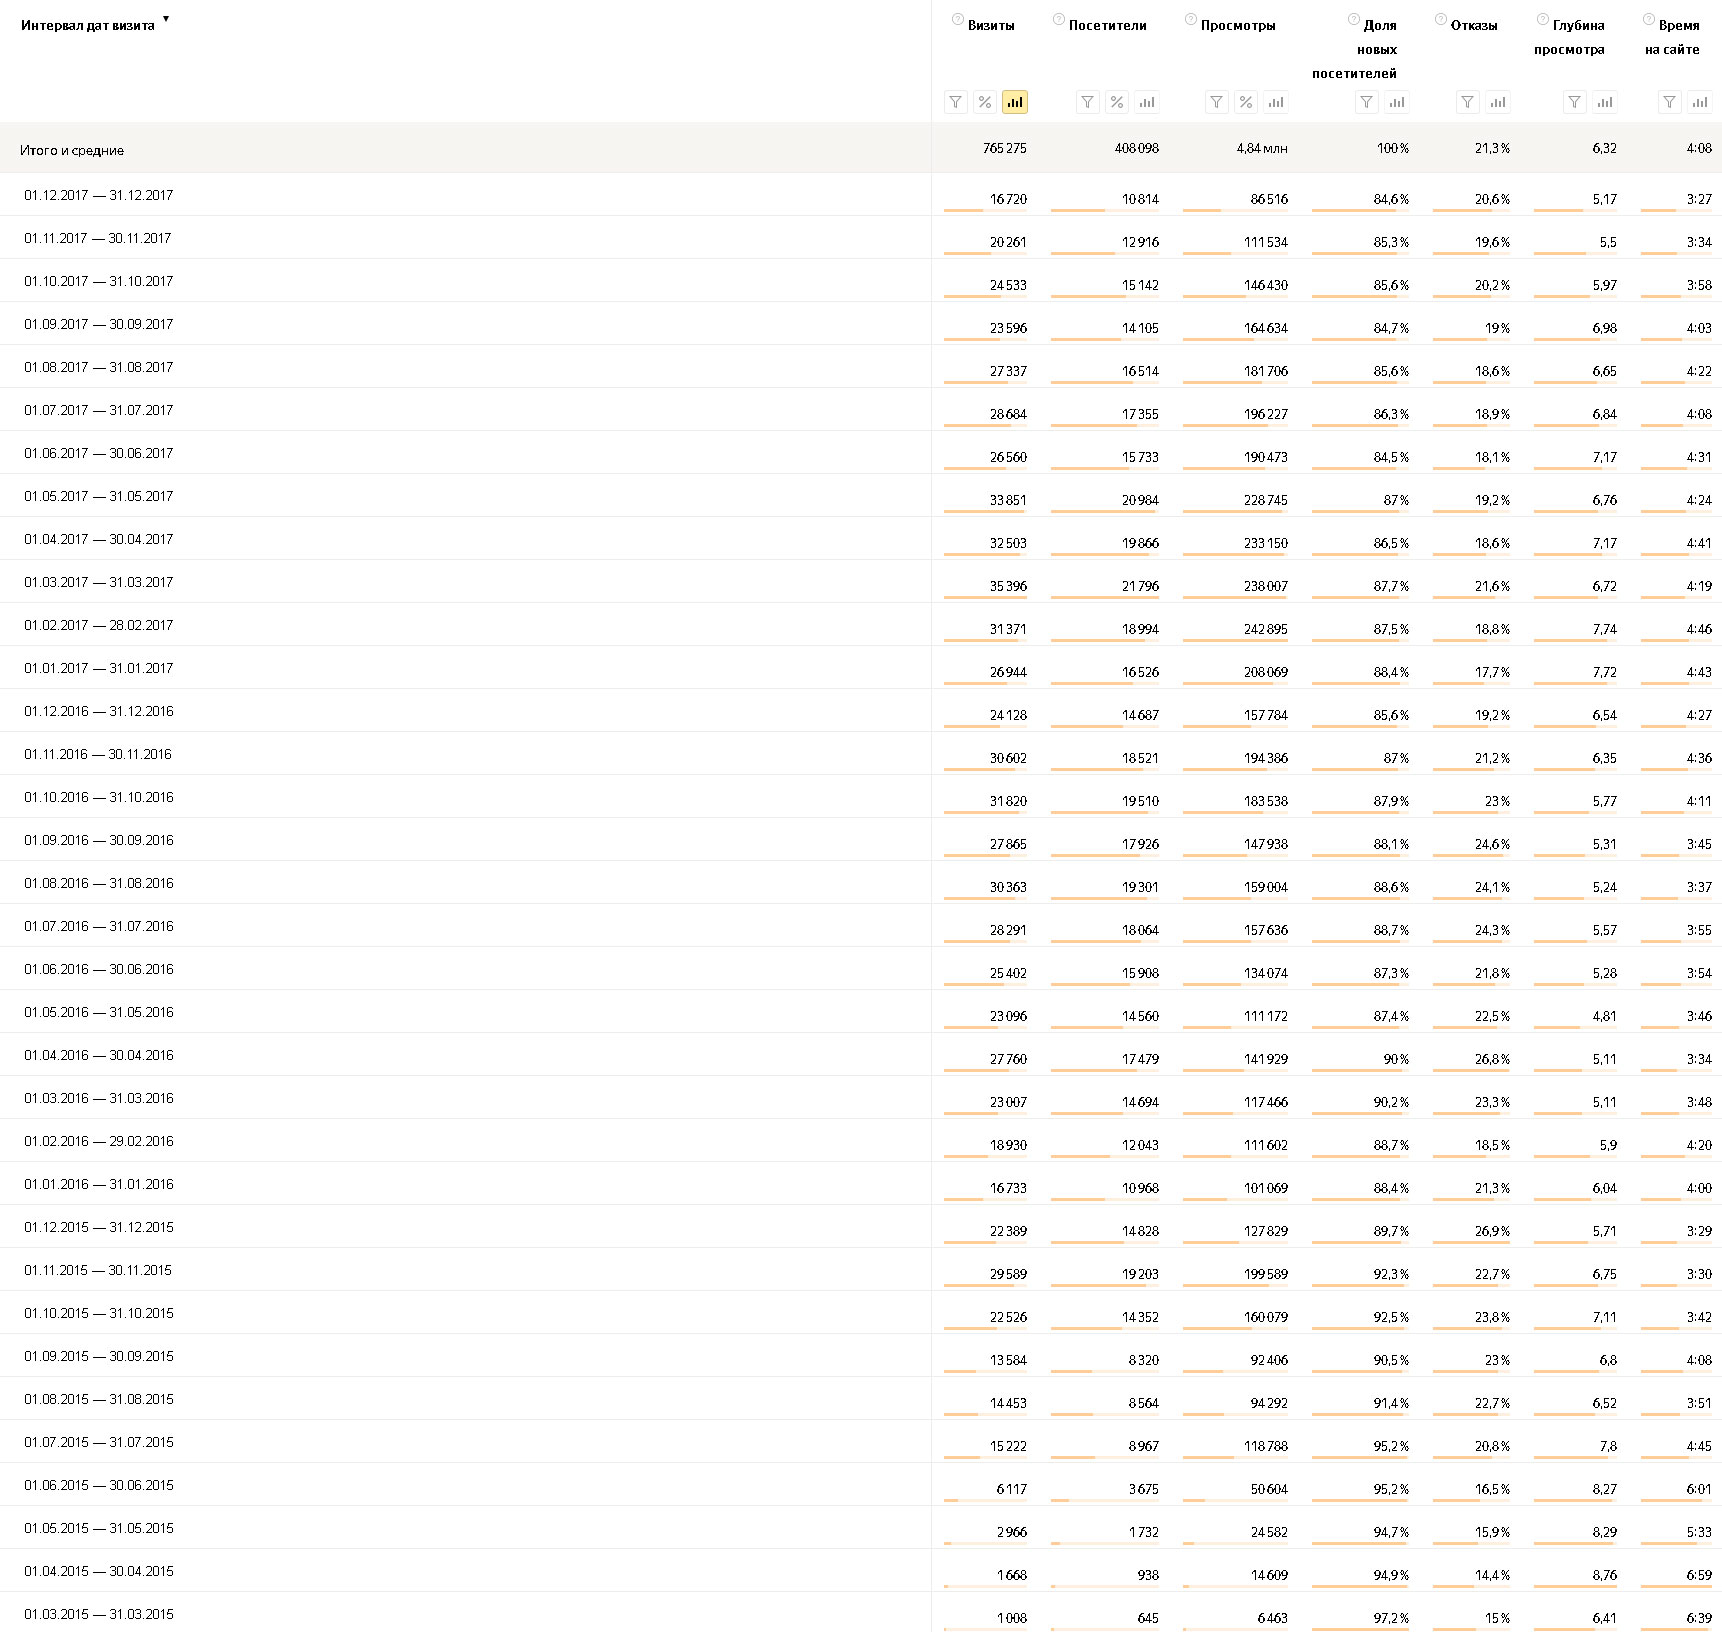Sort by Доля новых посетителей header

(x=1355, y=49)
